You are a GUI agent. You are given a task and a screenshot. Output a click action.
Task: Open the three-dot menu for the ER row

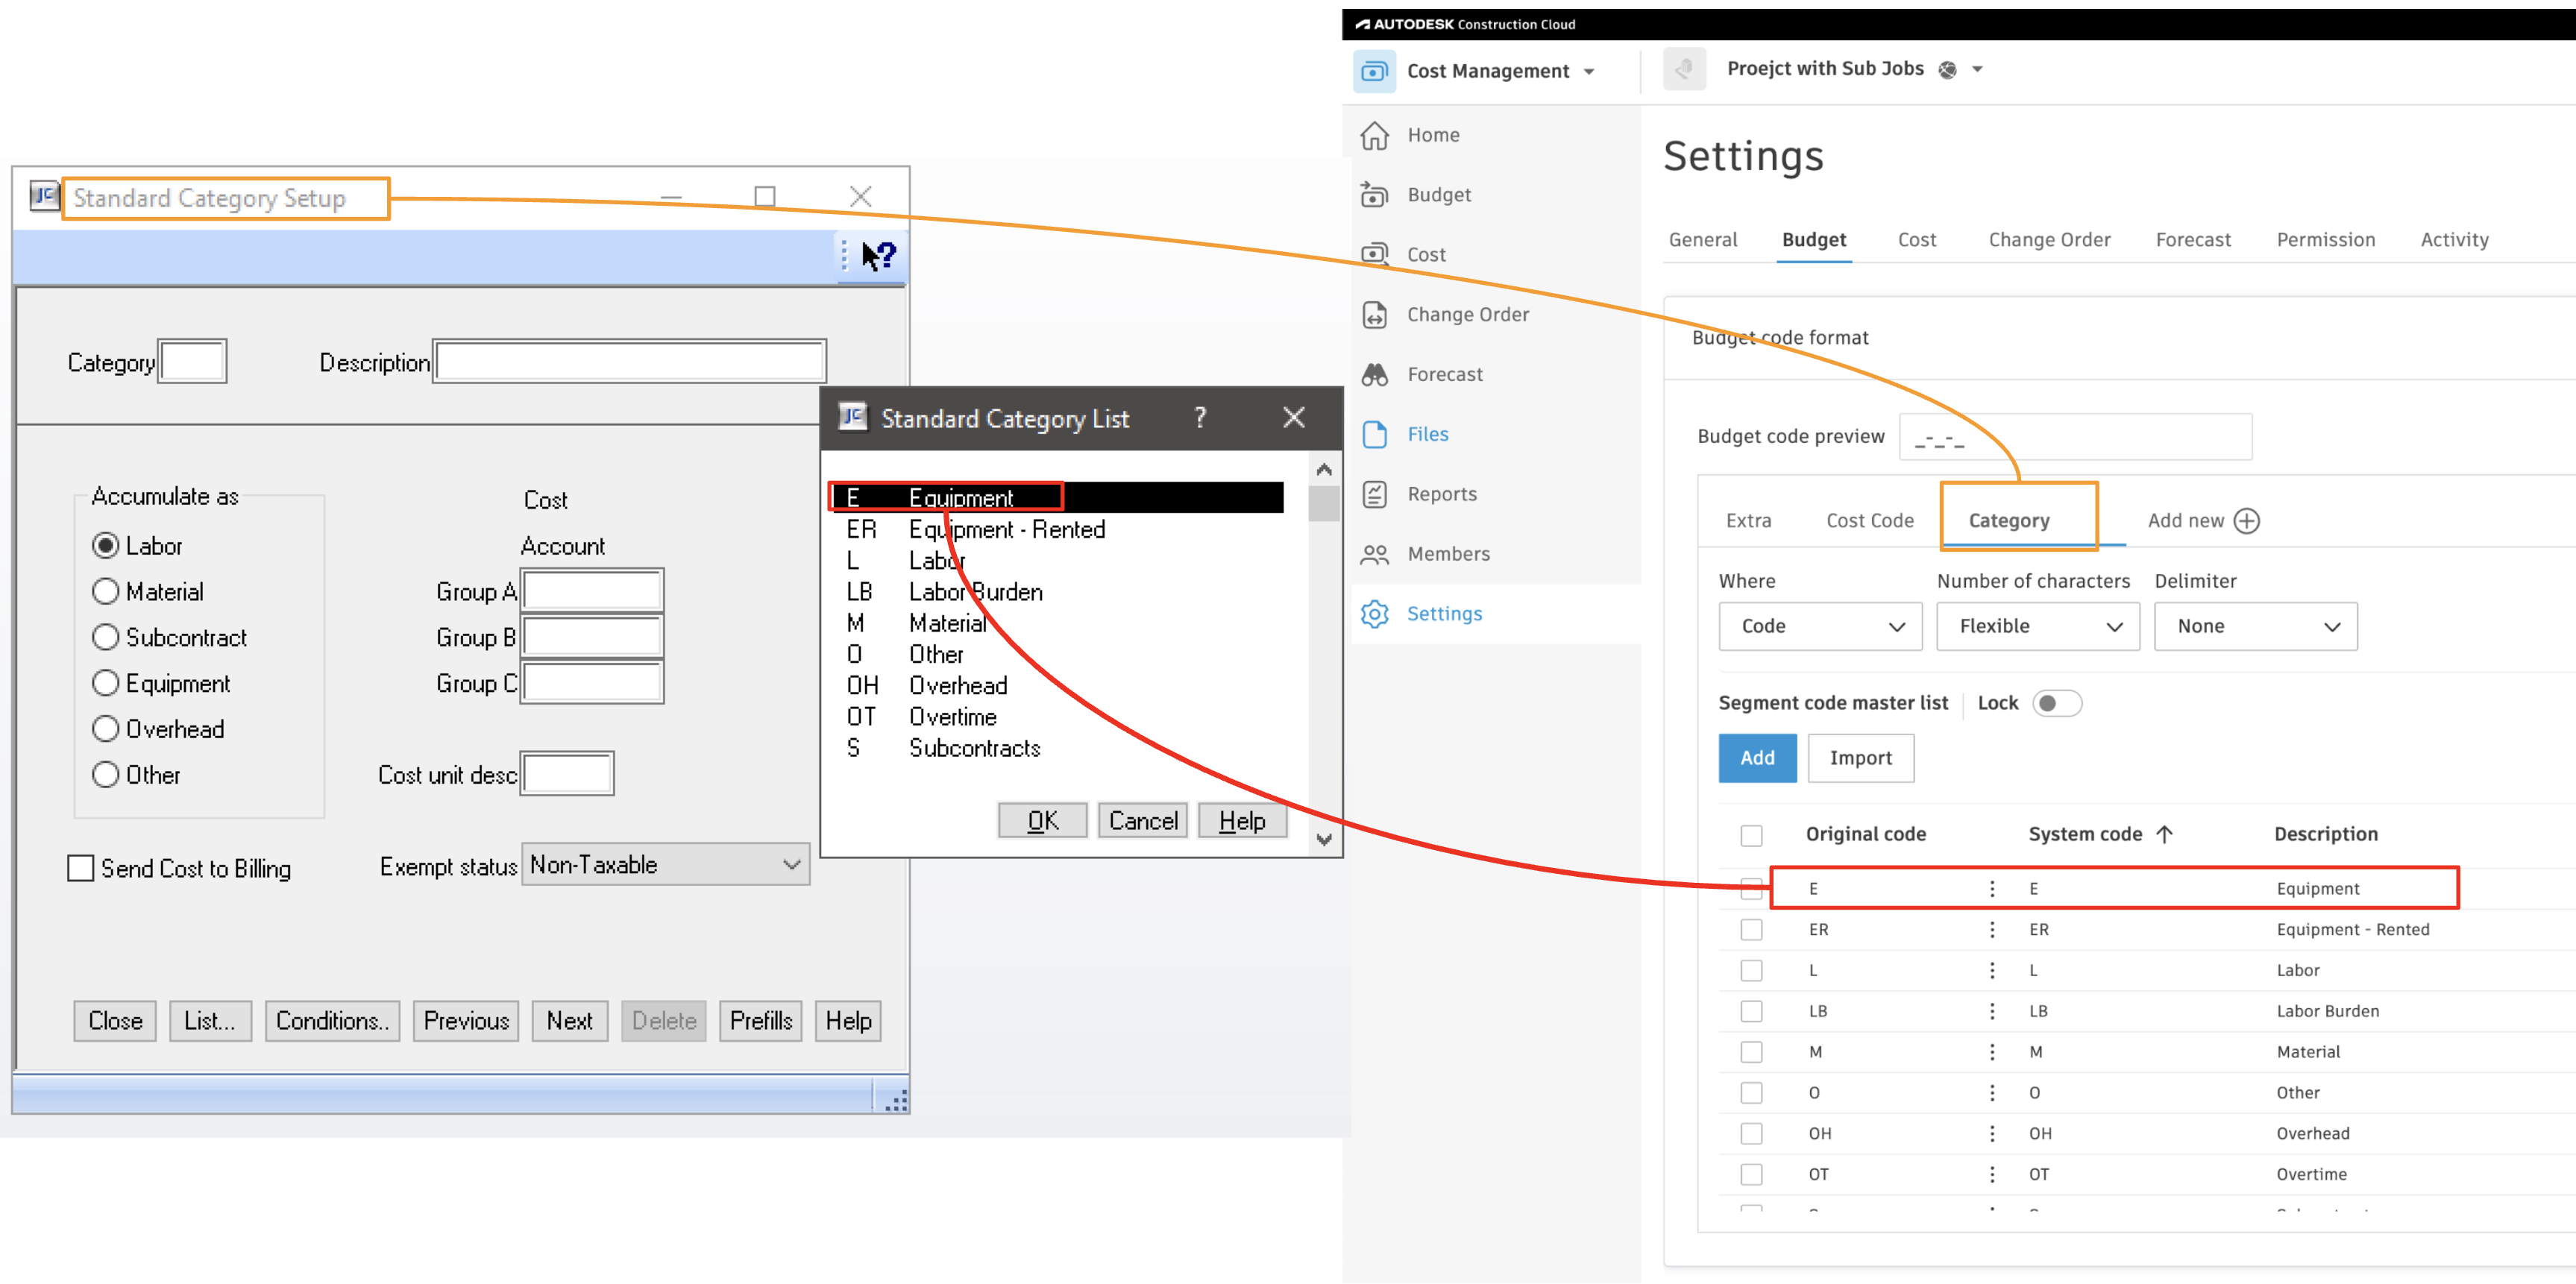(1992, 930)
